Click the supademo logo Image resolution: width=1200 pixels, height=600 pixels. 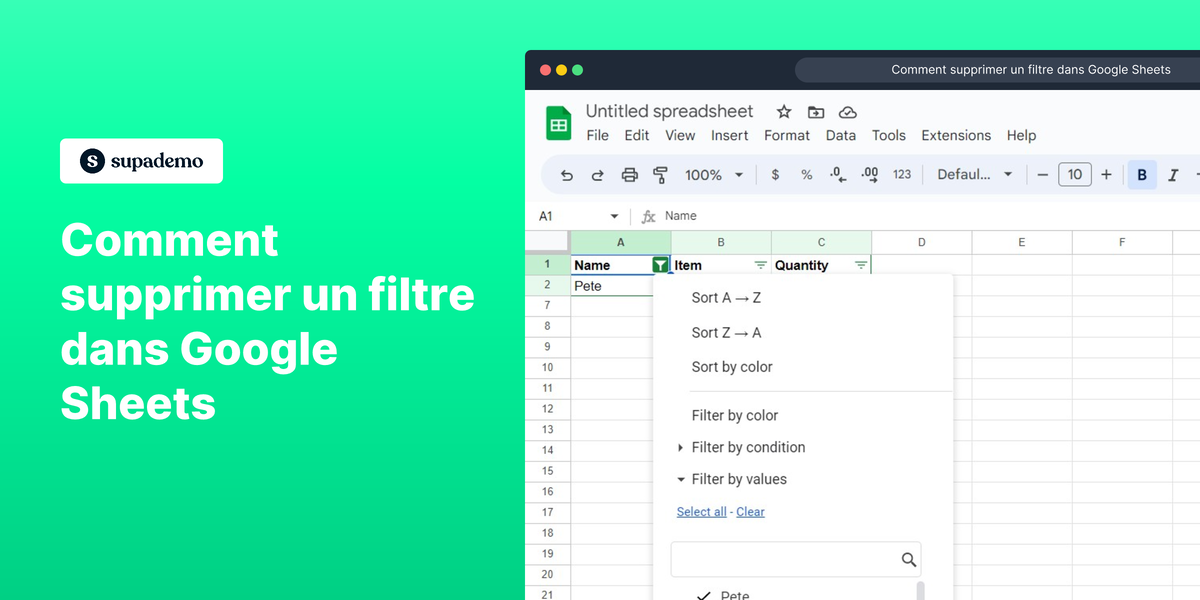[141, 161]
